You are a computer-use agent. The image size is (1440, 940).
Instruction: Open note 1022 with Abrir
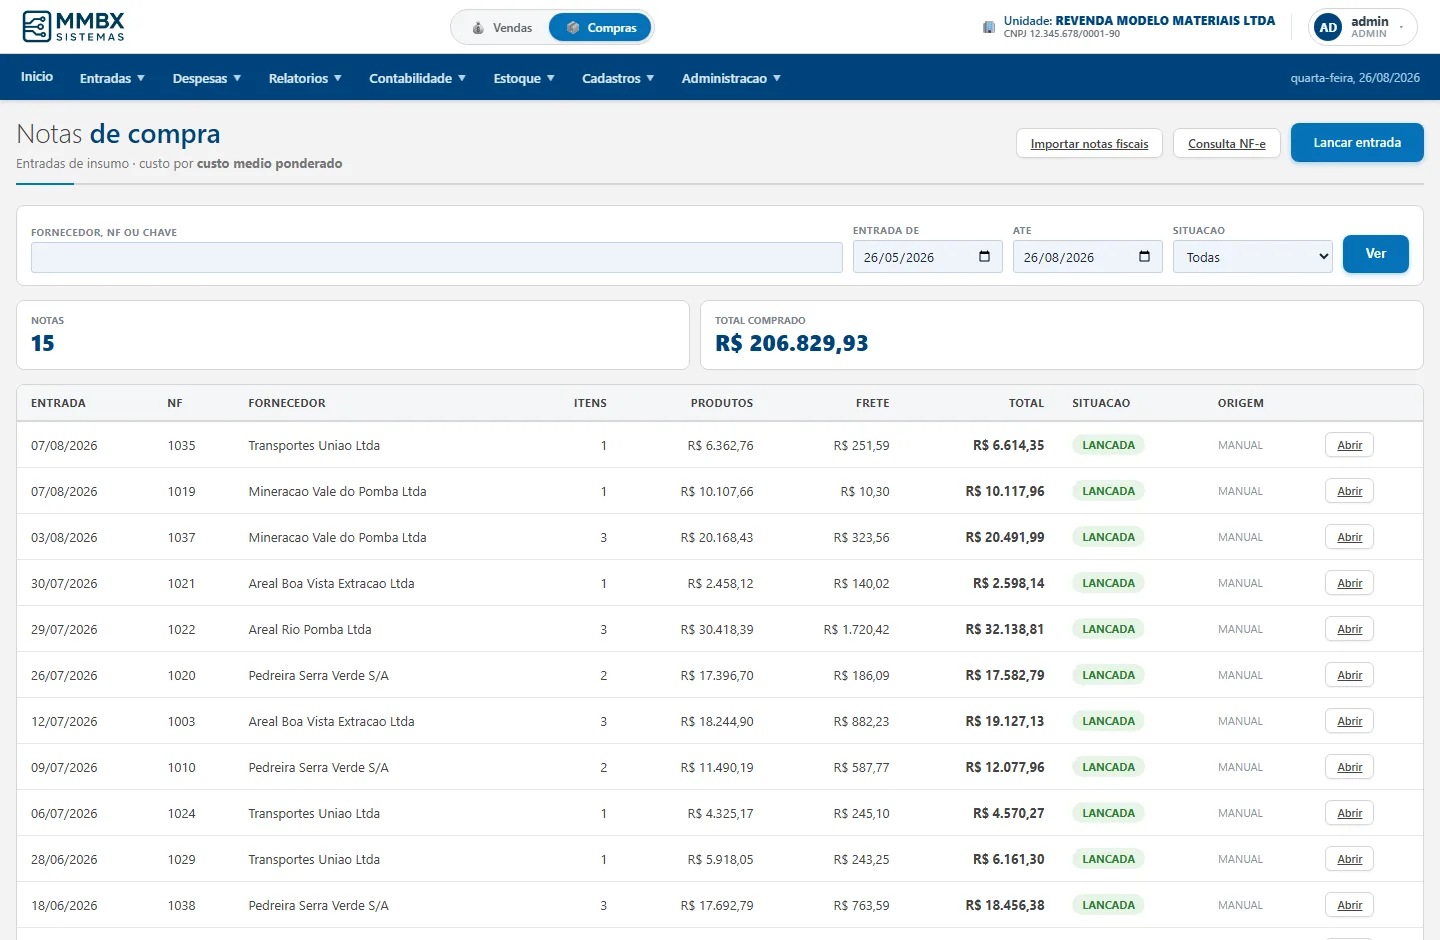[1350, 629]
